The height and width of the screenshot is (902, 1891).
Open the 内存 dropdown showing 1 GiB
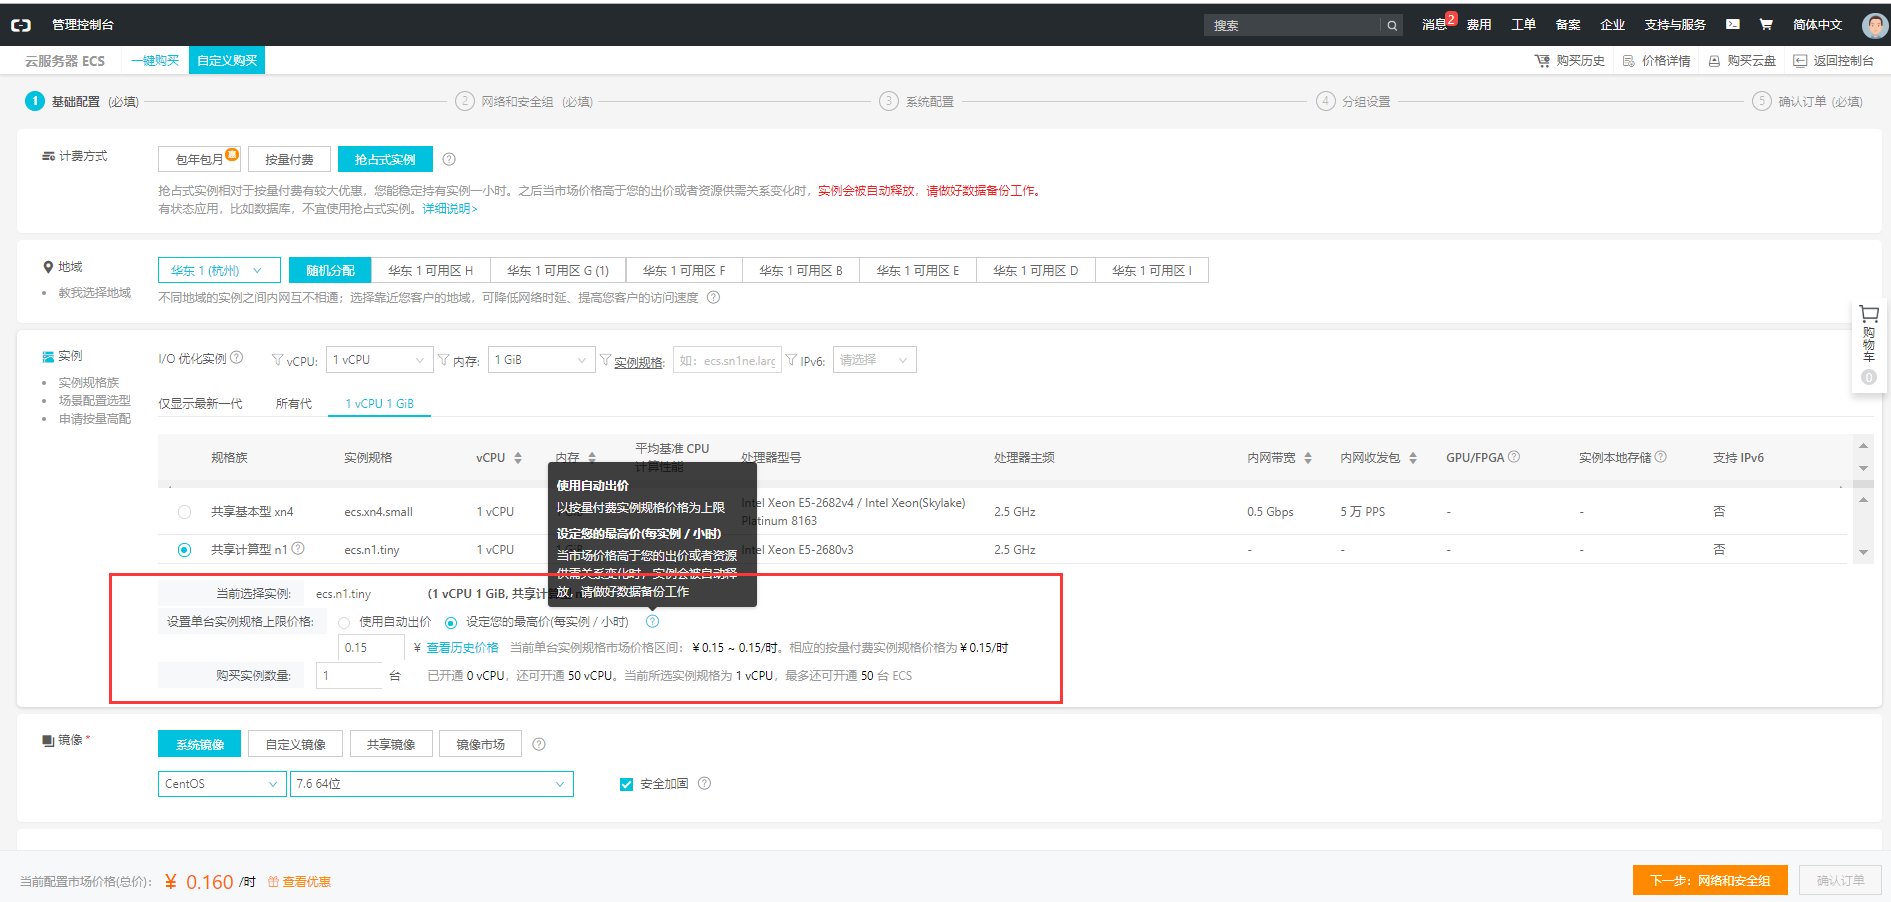[x=541, y=360]
